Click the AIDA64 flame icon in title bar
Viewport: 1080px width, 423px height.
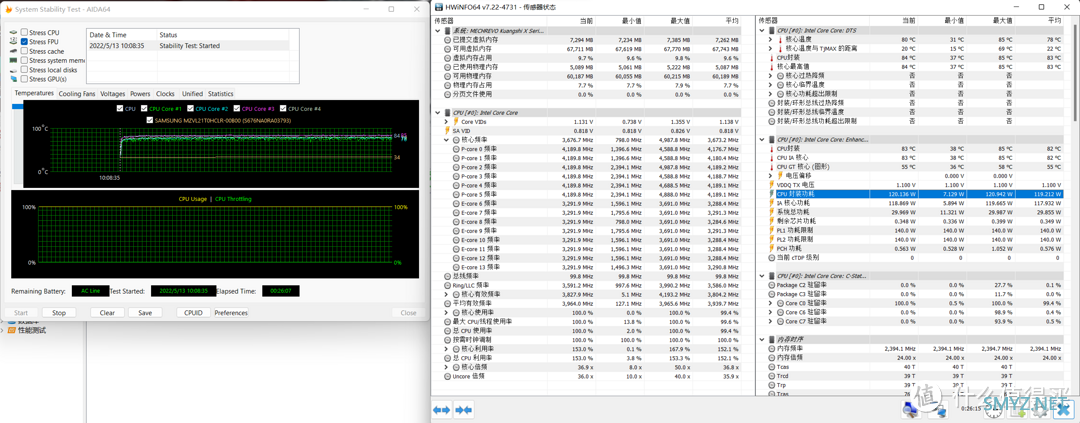coord(10,9)
